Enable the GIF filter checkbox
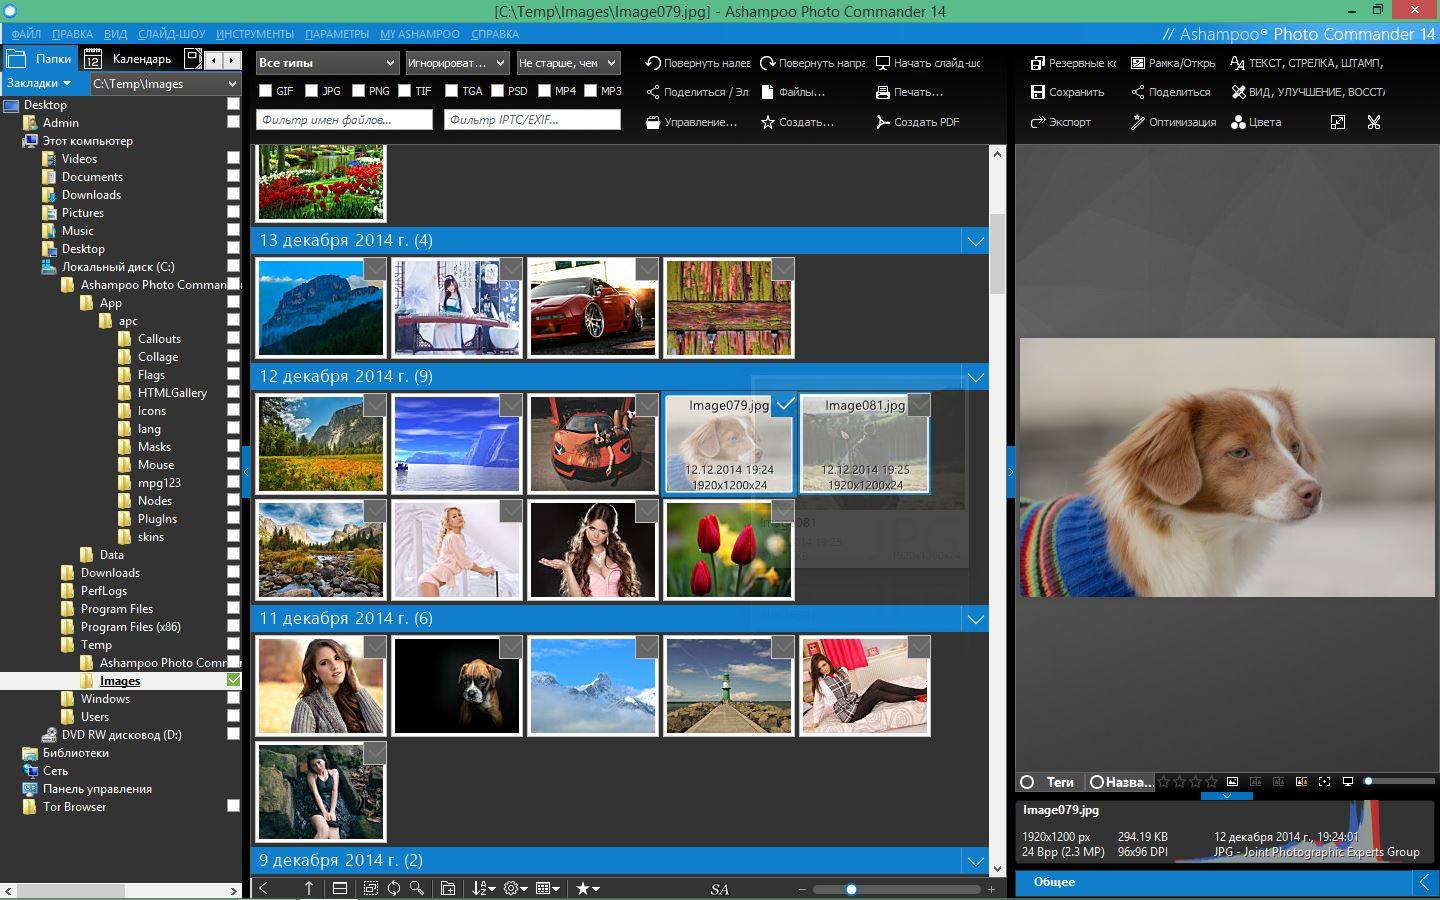The image size is (1440, 900). click(x=265, y=91)
